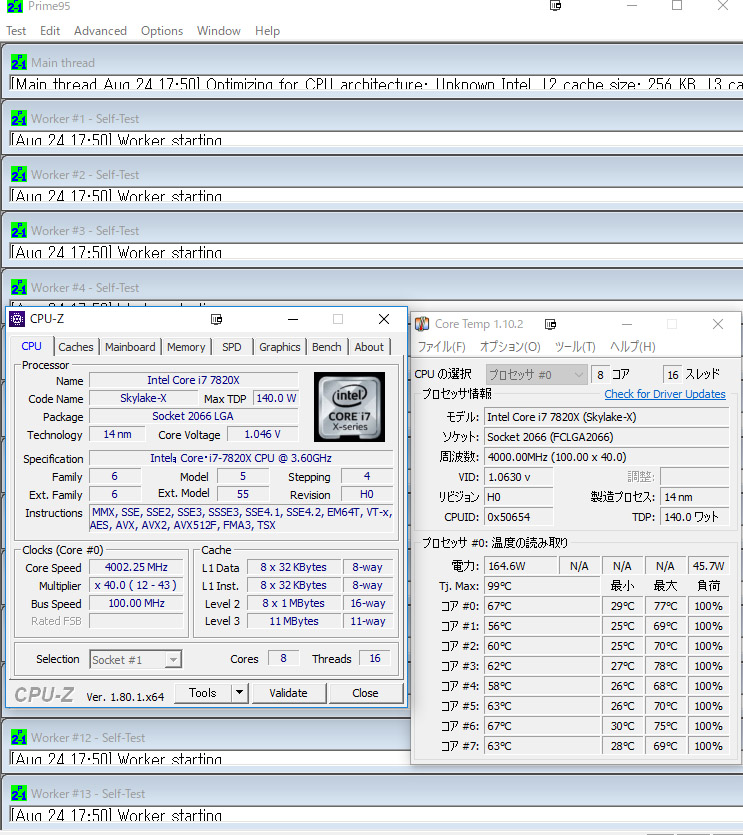Expand the Tools button dropdown arrow
The image size is (743, 835).
pos(240,692)
